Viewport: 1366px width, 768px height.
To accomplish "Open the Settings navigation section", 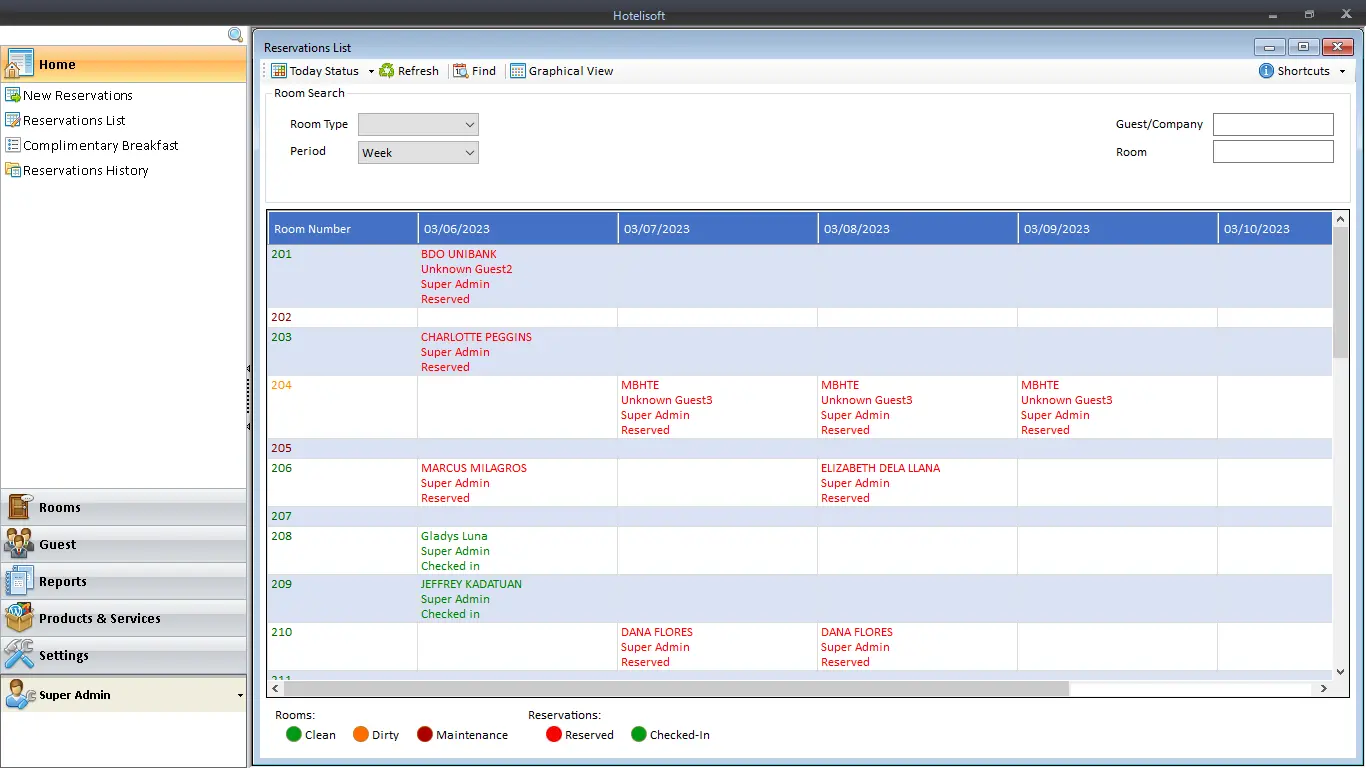I will click(x=123, y=655).
